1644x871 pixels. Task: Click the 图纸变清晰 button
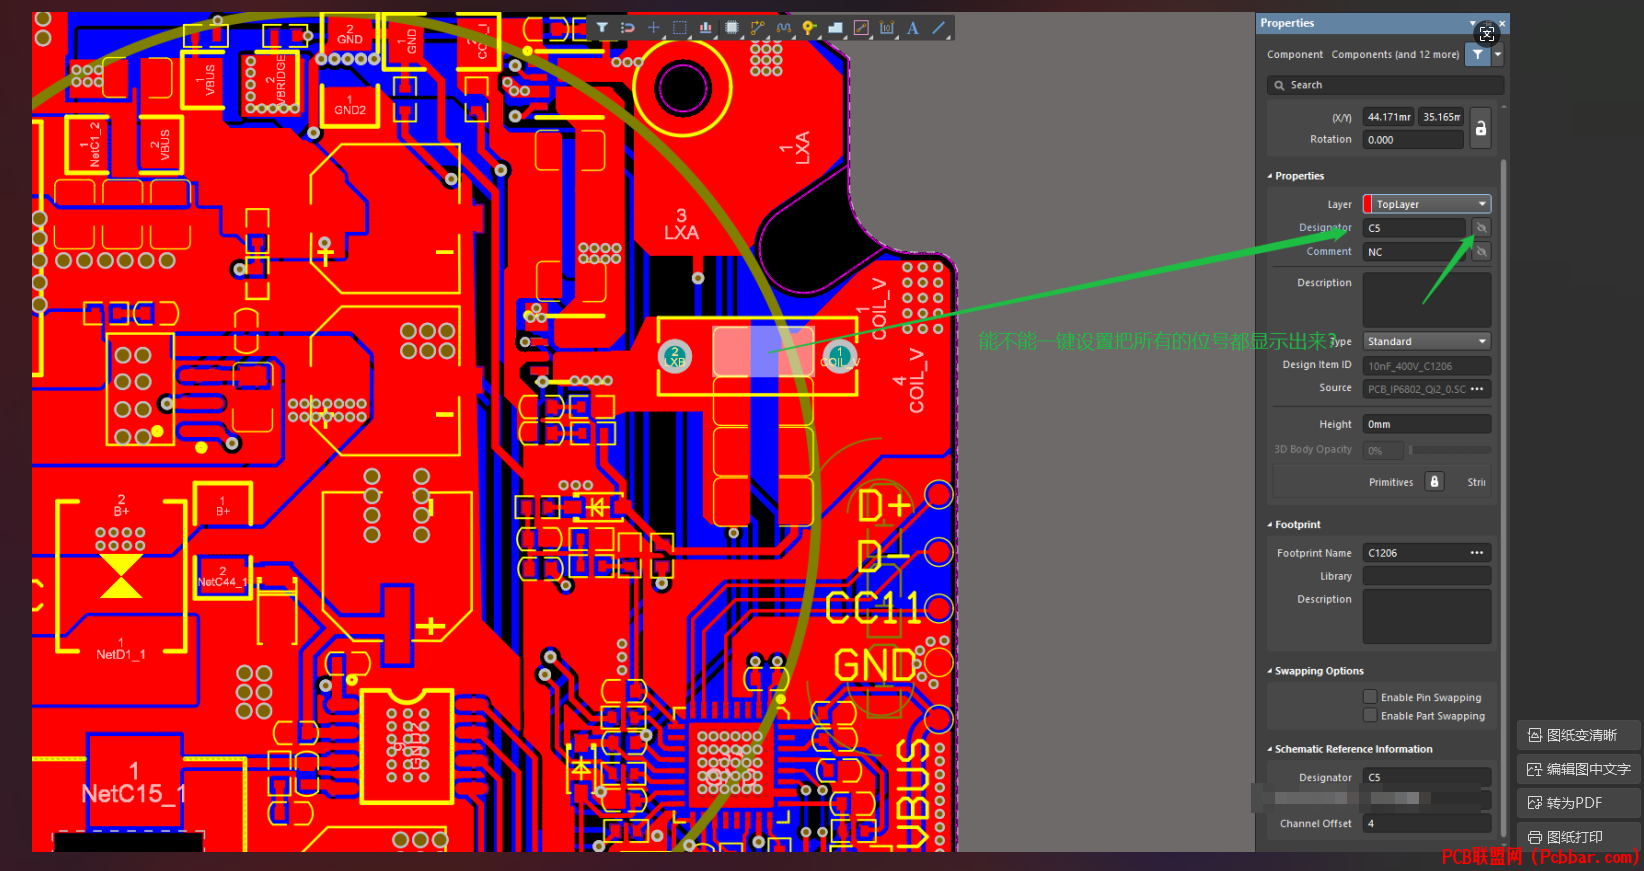point(1578,735)
